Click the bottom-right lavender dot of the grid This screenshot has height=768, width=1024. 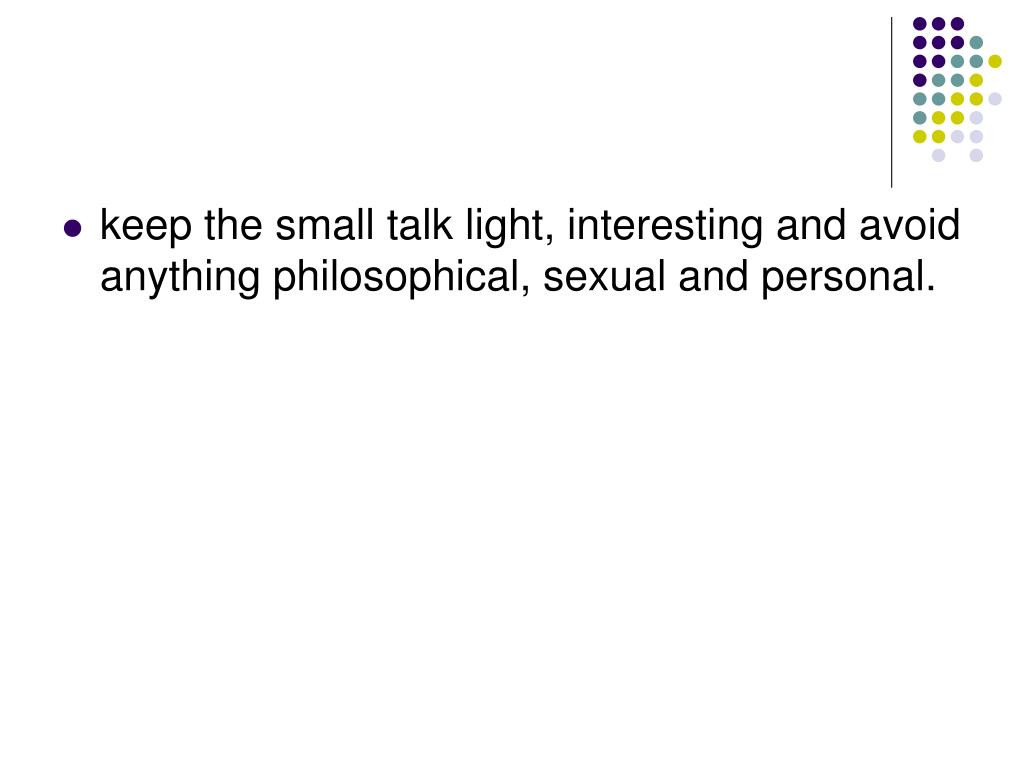976,155
